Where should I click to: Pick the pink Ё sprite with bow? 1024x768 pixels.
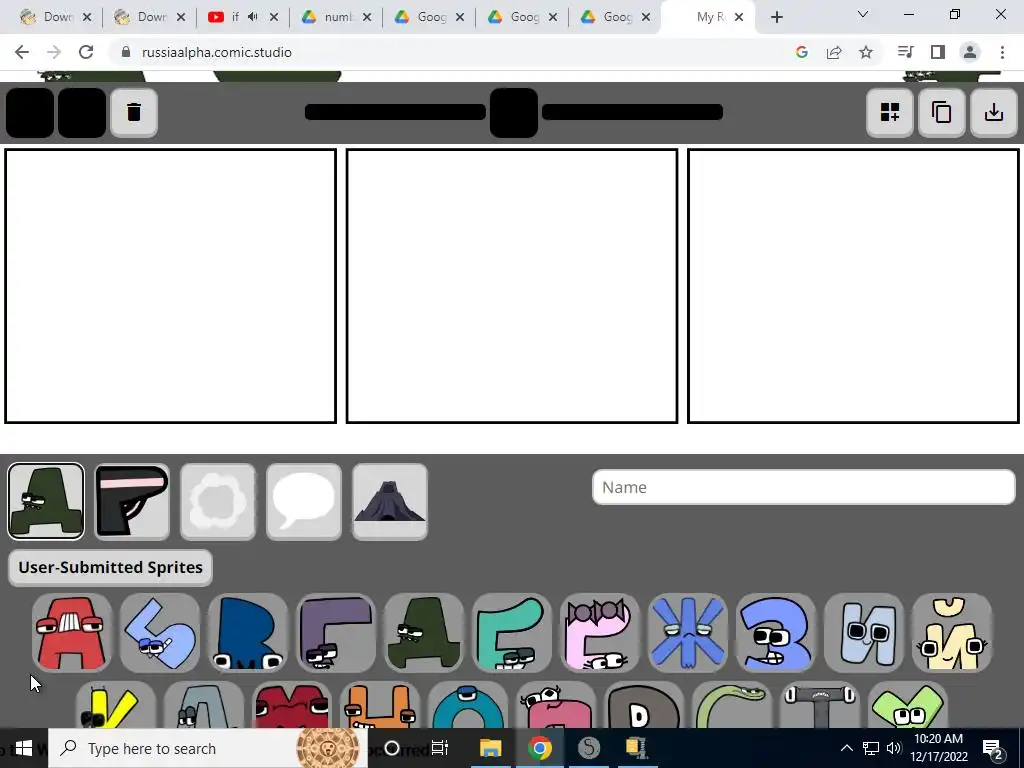coord(600,632)
